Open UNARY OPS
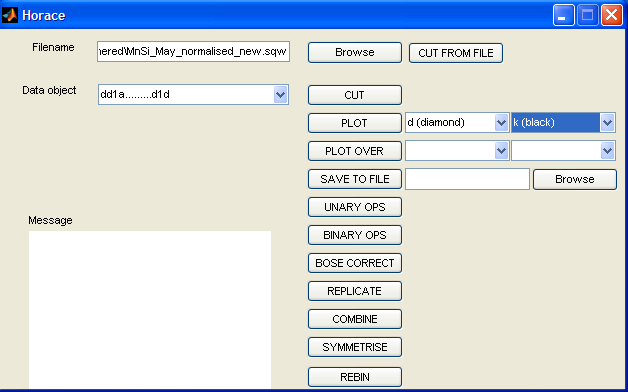 pyautogui.click(x=354, y=207)
